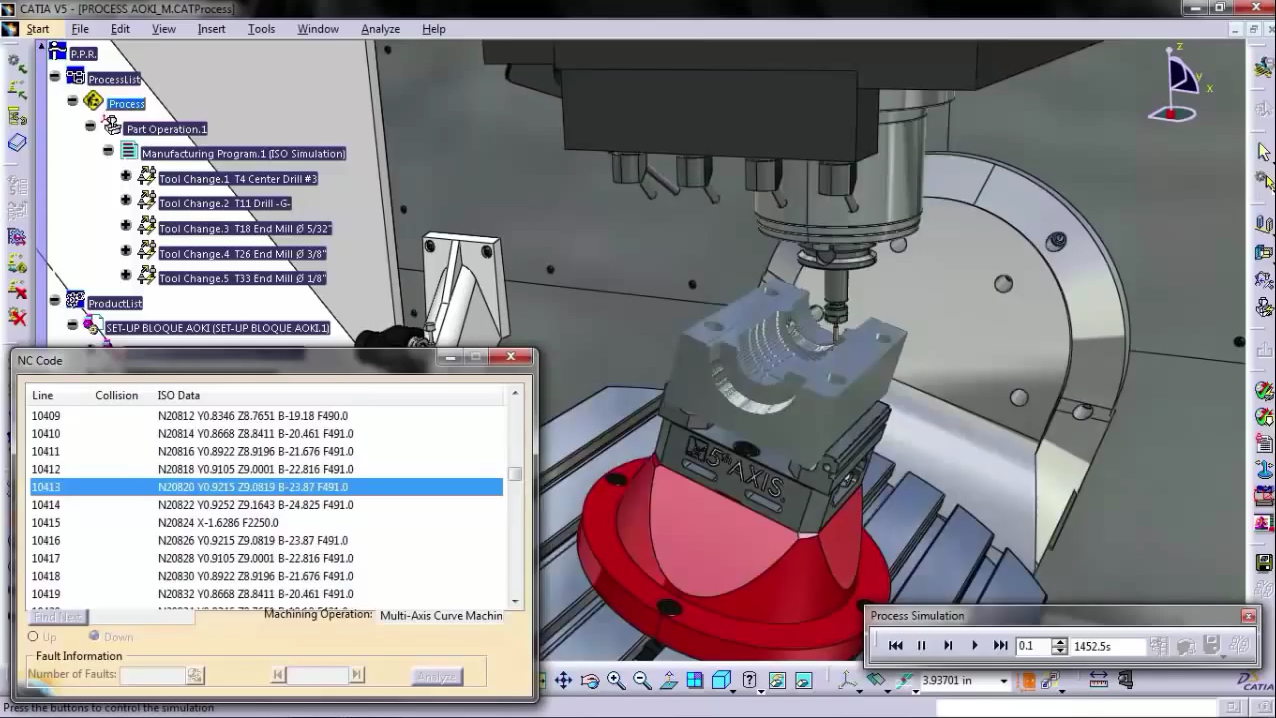This screenshot has height=718, width=1276.
Task: Play the process simulation forward
Action: click(x=974, y=646)
